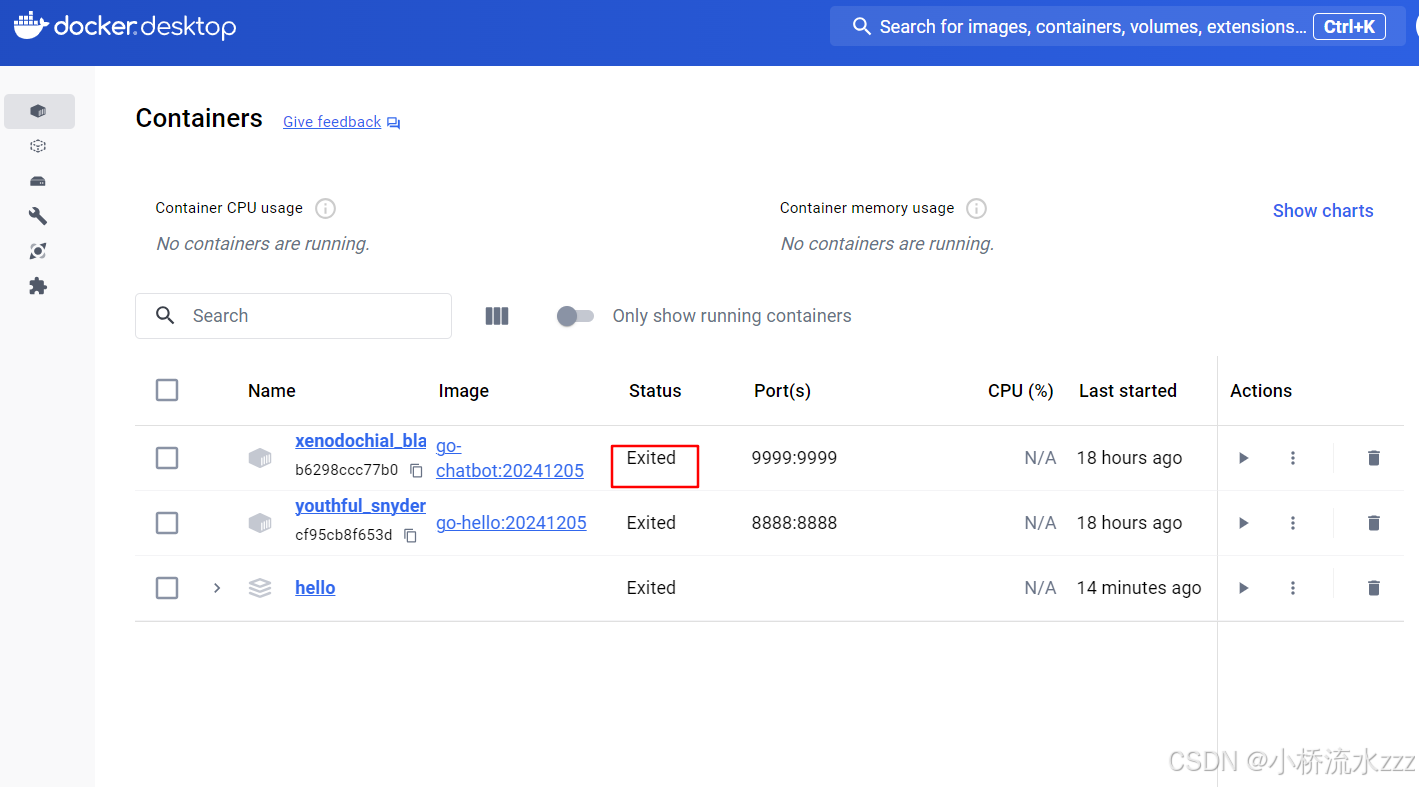Open the column settings icon beside search

click(x=497, y=315)
